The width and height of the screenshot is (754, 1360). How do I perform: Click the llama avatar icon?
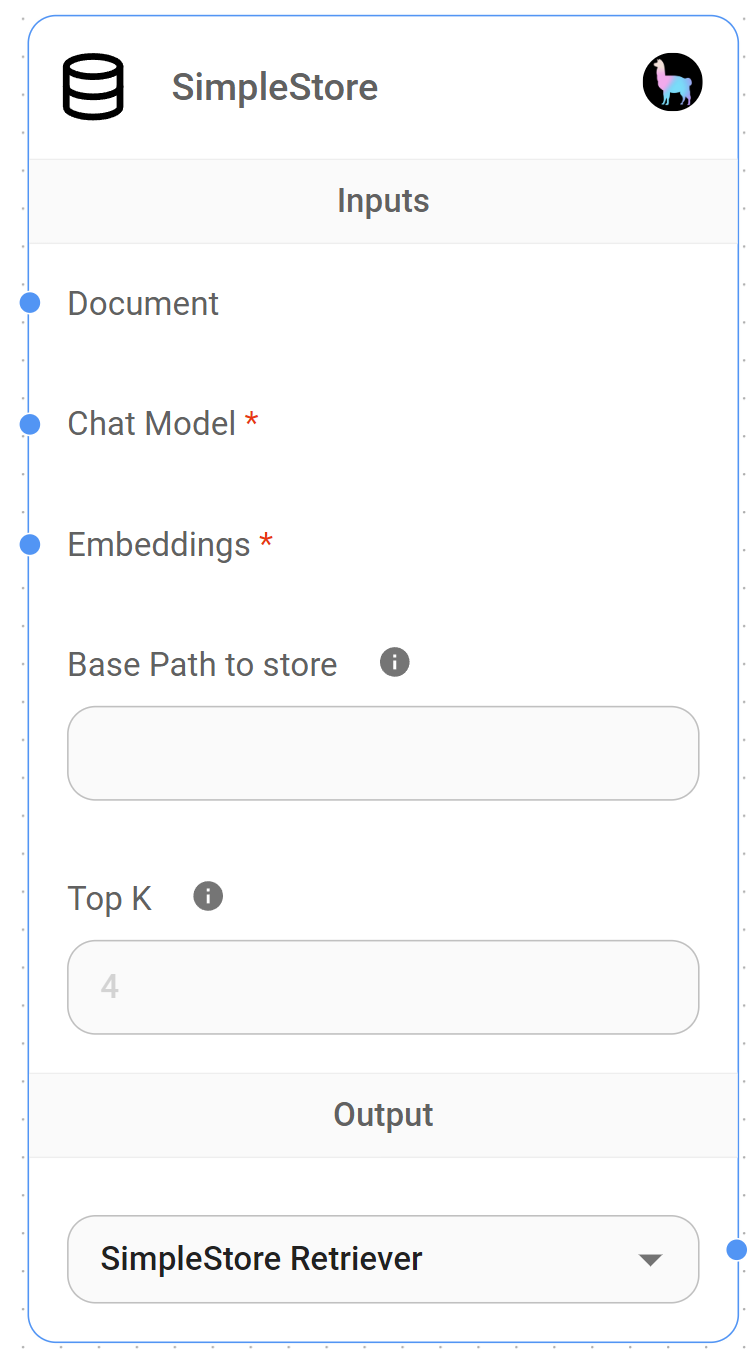672,82
